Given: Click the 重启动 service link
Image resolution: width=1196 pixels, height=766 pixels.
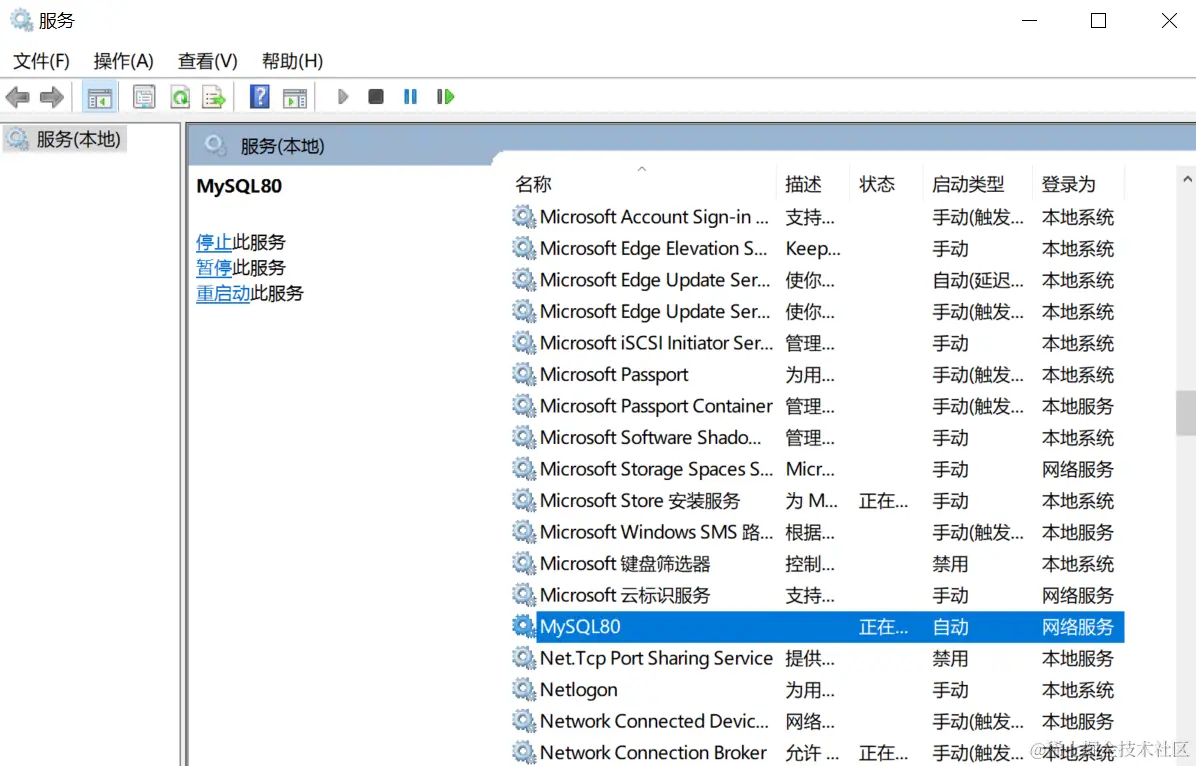Looking at the screenshot, I should (x=223, y=293).
